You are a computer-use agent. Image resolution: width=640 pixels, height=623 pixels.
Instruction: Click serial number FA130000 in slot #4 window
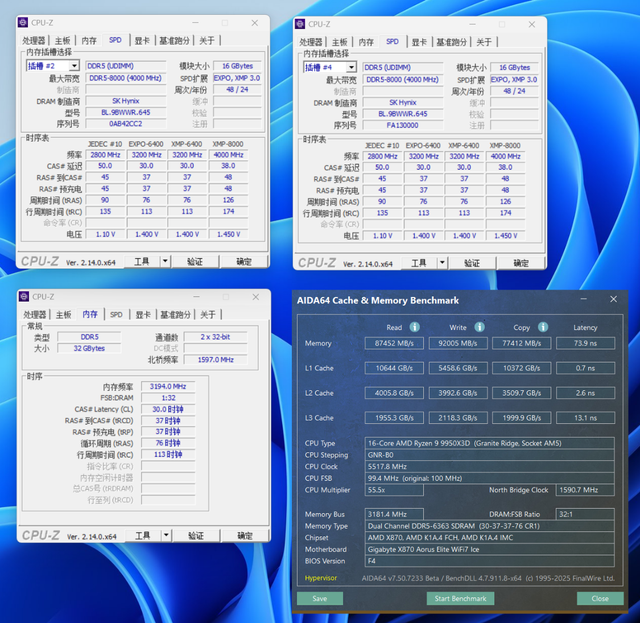403,125
